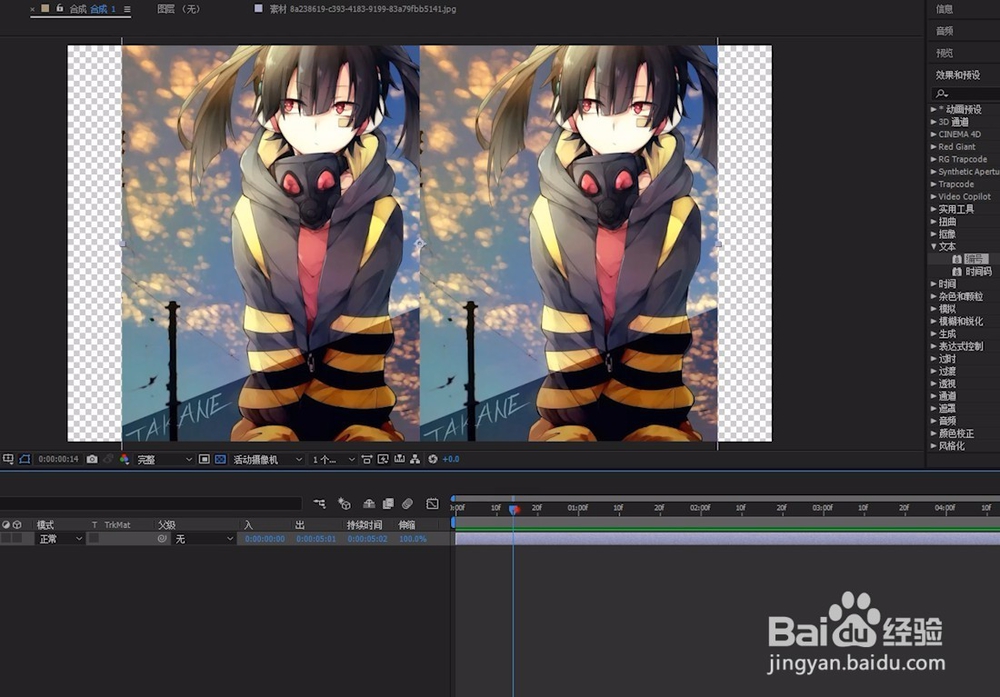The height and width of the screenshot is (697, 1000).
Task: Toggle the frame blending icon
Action: pyautogui.click(x=388, y=504)
